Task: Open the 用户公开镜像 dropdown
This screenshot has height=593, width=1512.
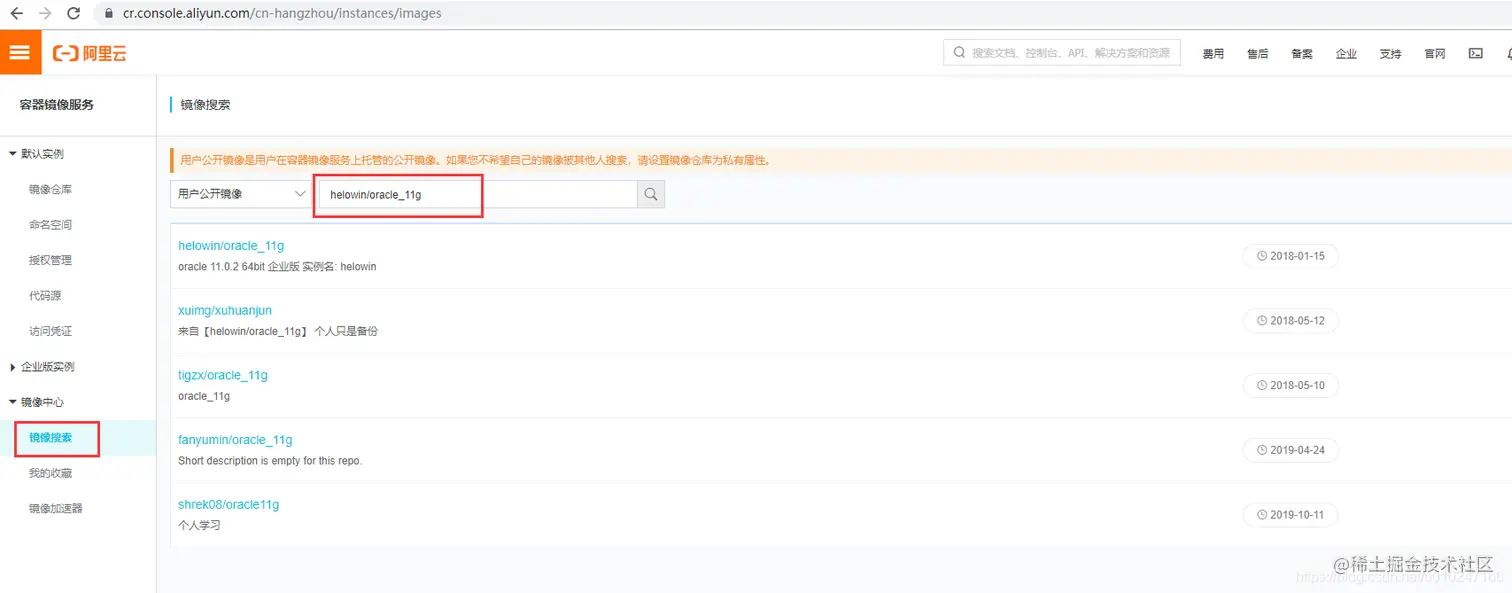Action: click(x=241, y=194)
